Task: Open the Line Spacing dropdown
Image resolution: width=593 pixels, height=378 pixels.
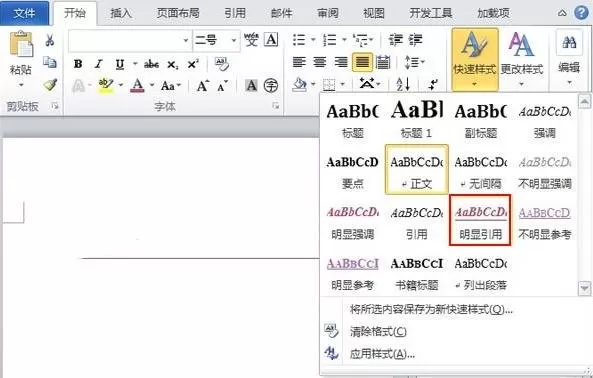Action: [x=414, y=62]
